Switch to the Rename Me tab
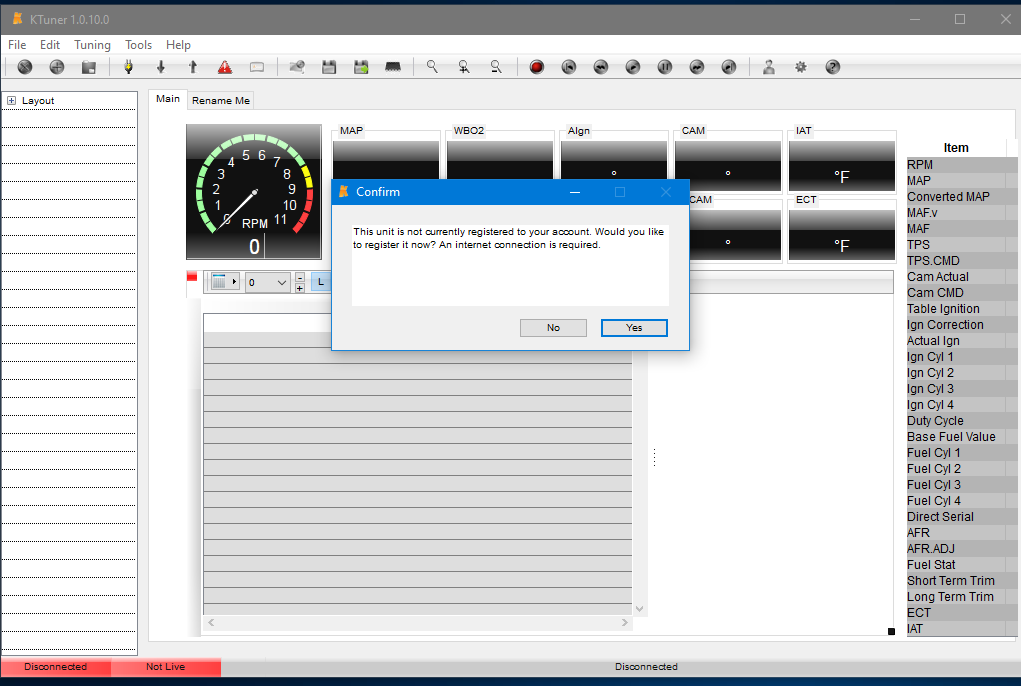The image size is (1021, 686). point(221,100)
